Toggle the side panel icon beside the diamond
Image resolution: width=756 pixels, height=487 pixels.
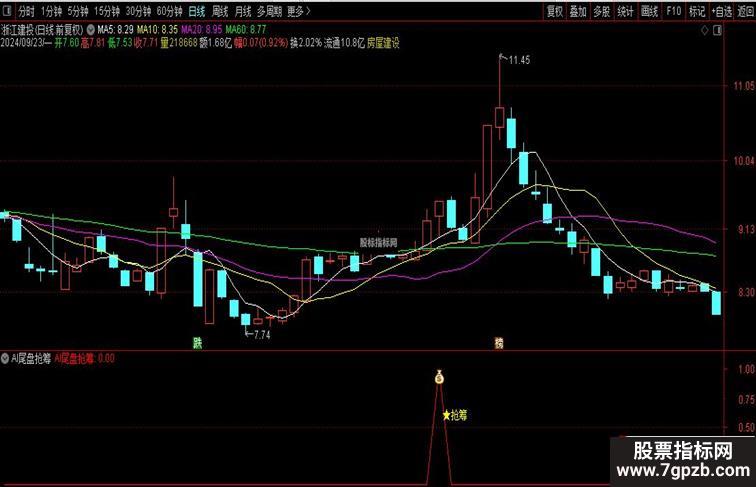tap(717, 30)
